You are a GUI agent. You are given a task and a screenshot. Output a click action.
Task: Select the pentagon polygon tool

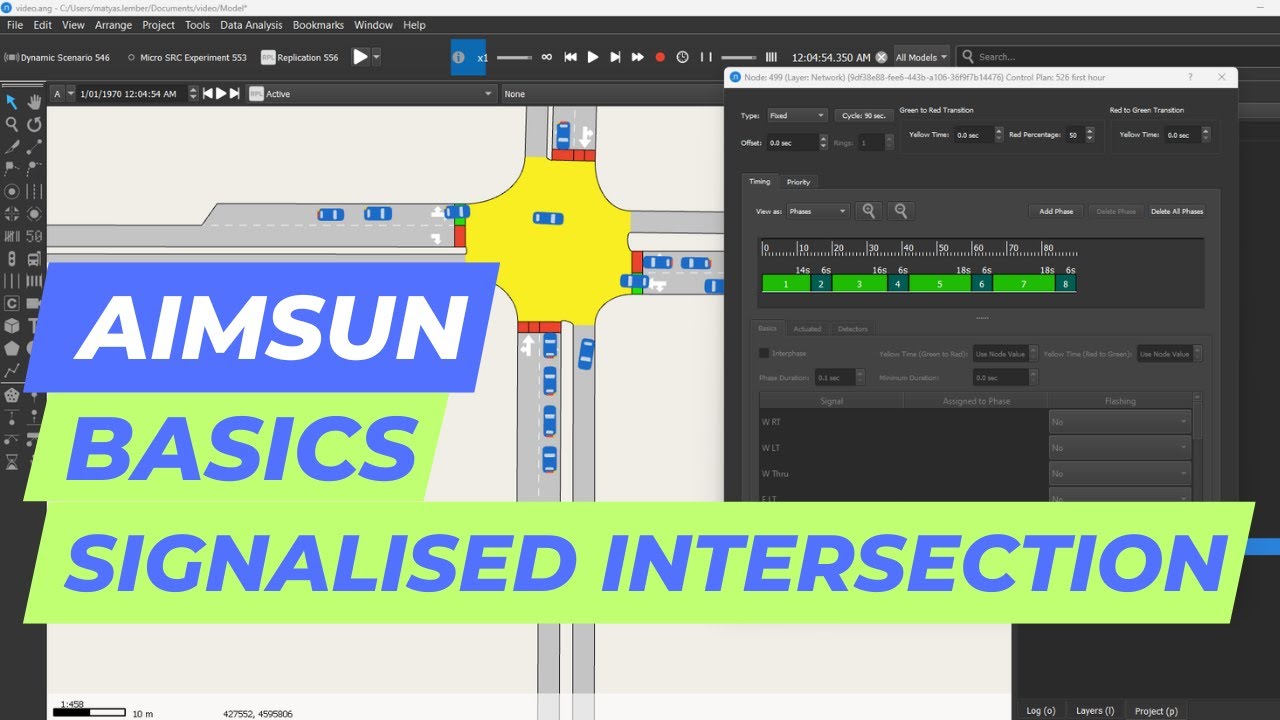coord(12,348)
